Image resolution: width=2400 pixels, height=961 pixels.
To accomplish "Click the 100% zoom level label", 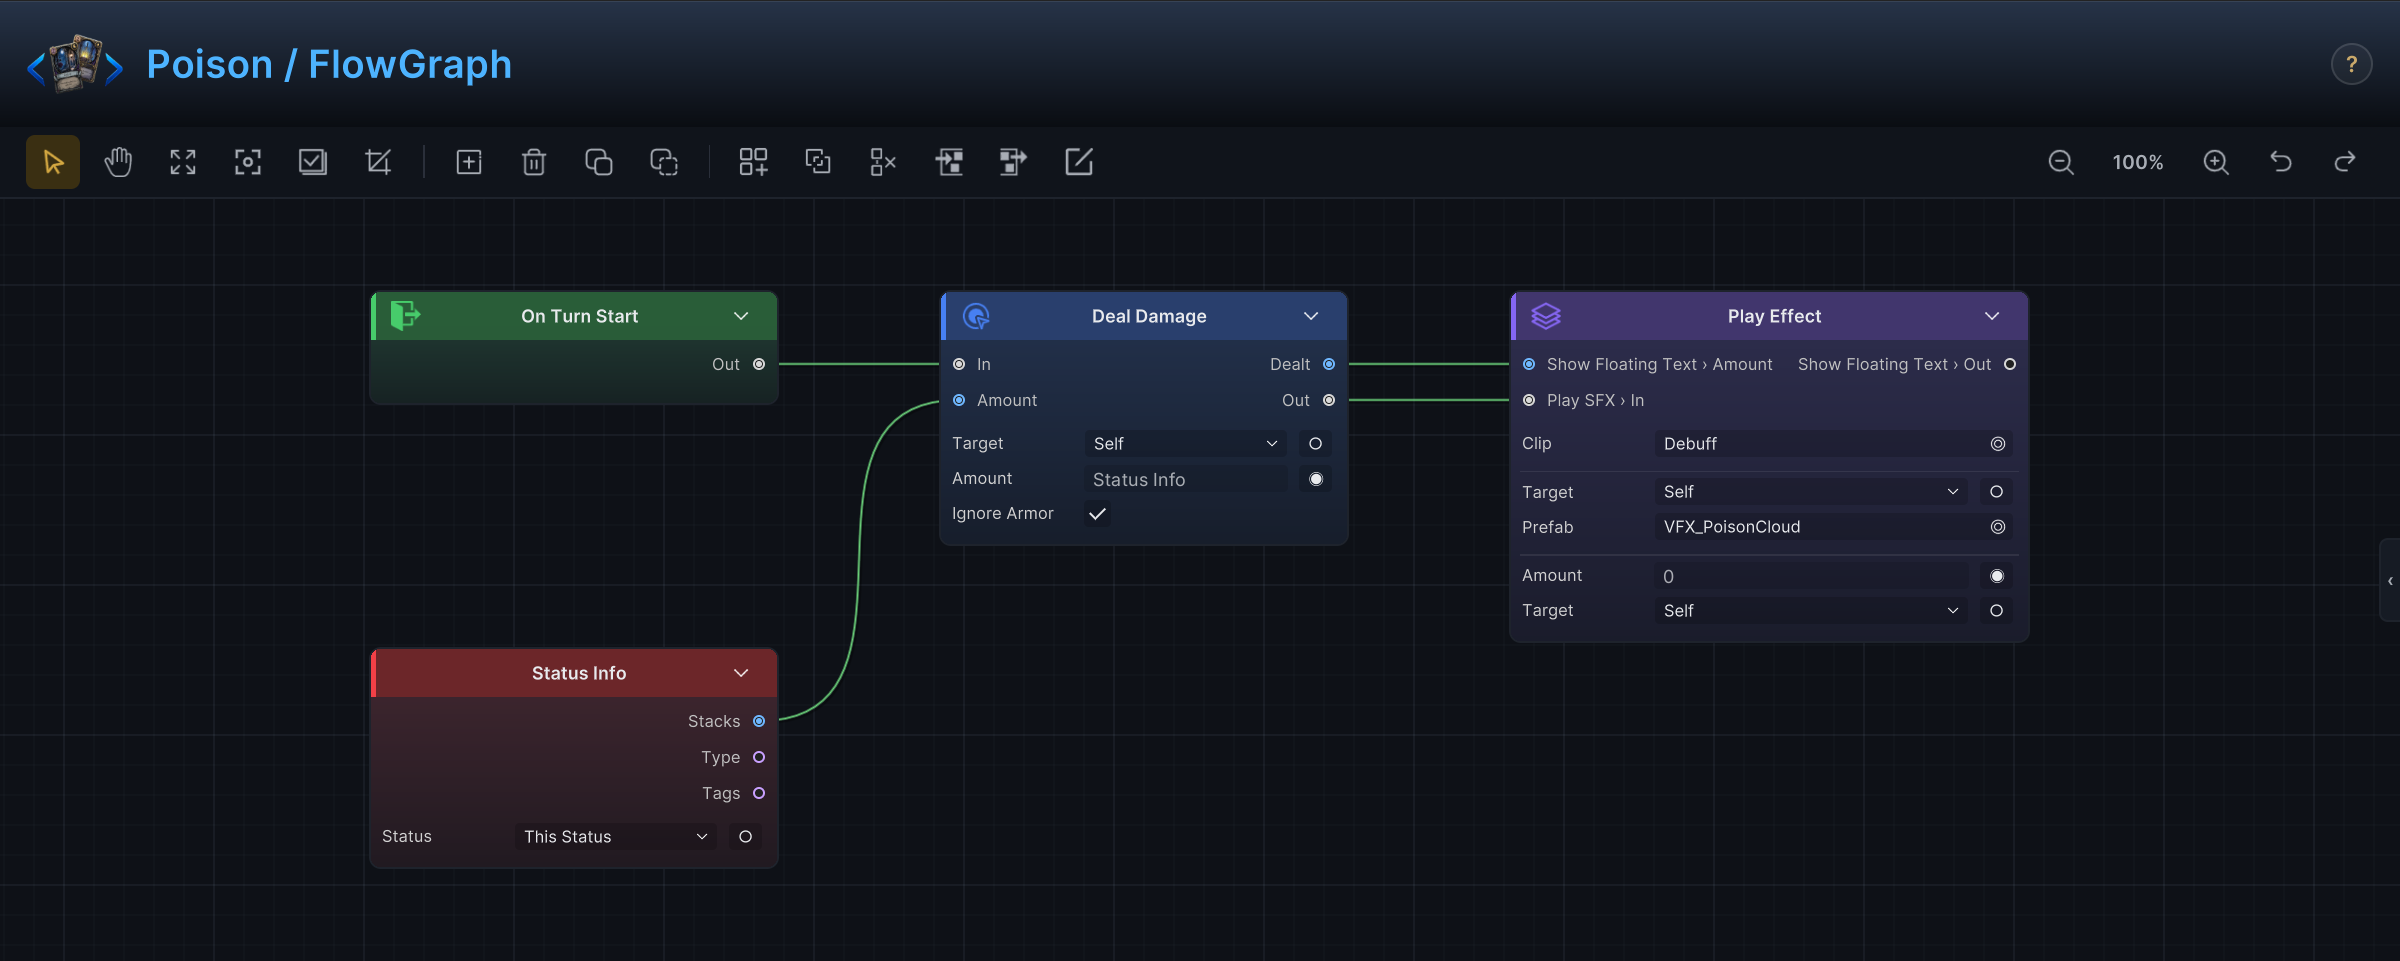I will [2138, 162].
